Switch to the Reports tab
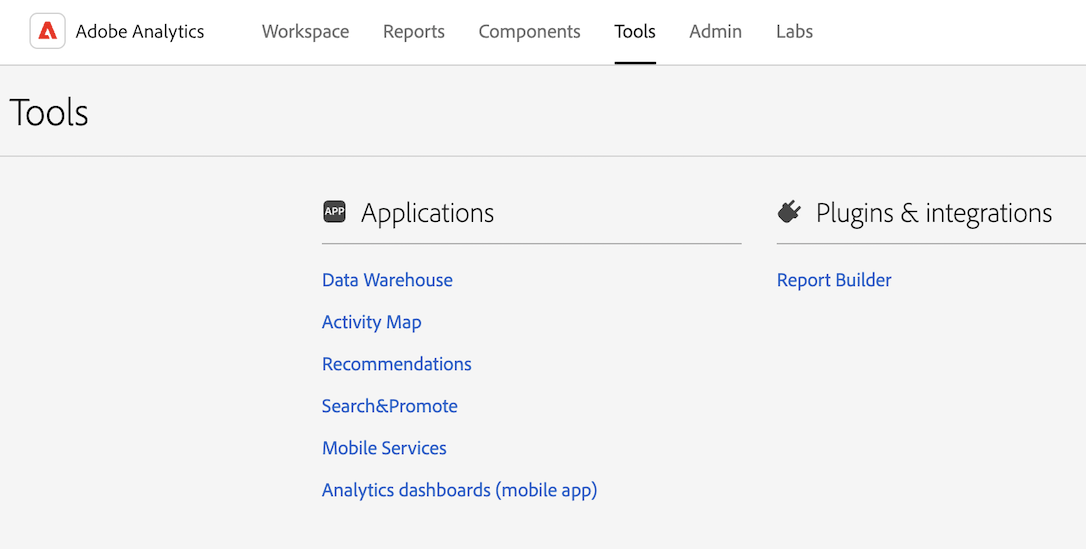Screen dimensions: 1086x549 point(413,32)
